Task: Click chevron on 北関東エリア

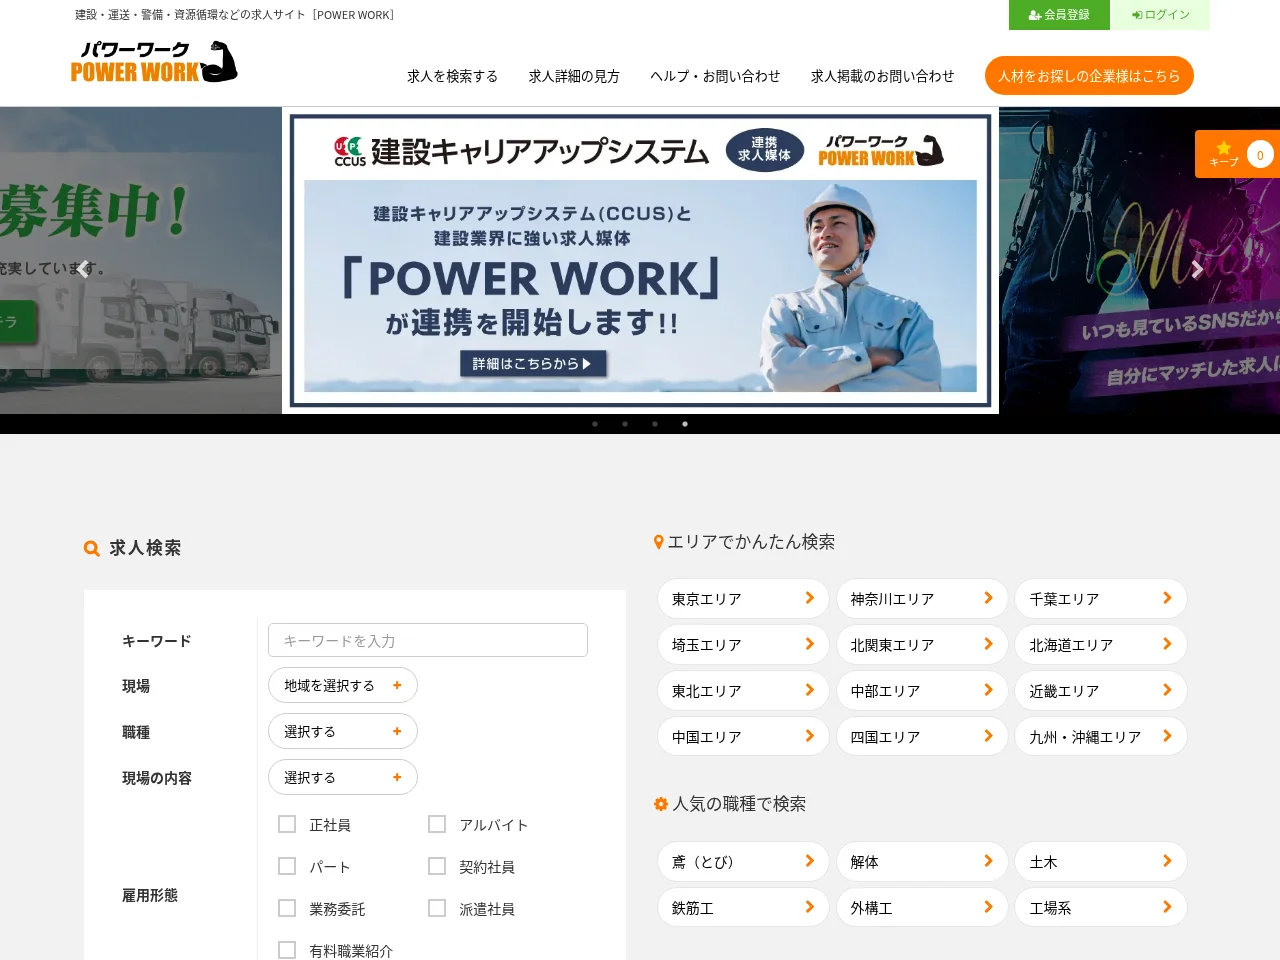Action: [x=989, y=644]
